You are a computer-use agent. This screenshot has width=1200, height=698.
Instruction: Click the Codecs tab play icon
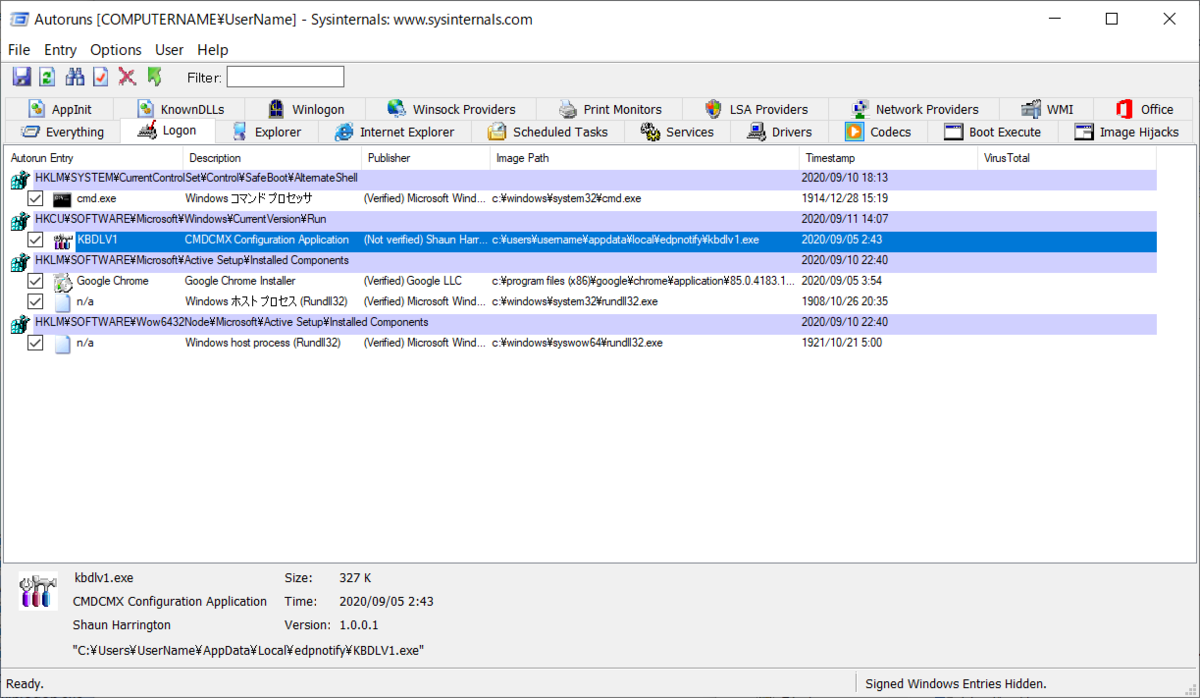pyautogui.click(x=854, y=132)
